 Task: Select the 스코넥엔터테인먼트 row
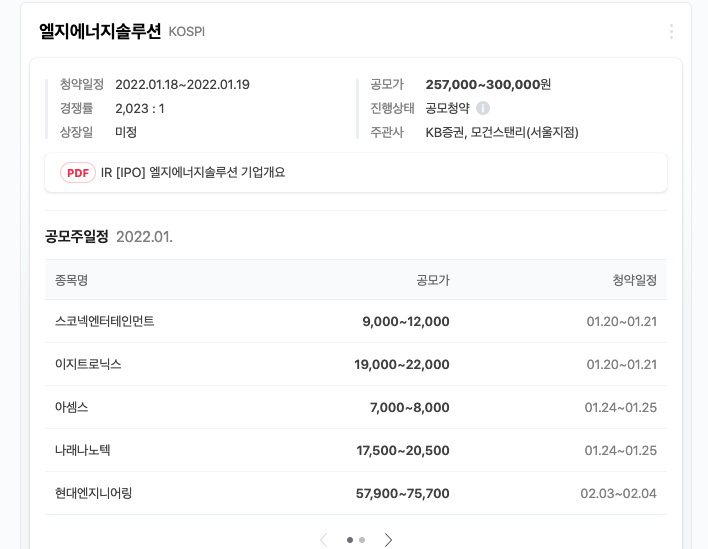pos(356,321)
